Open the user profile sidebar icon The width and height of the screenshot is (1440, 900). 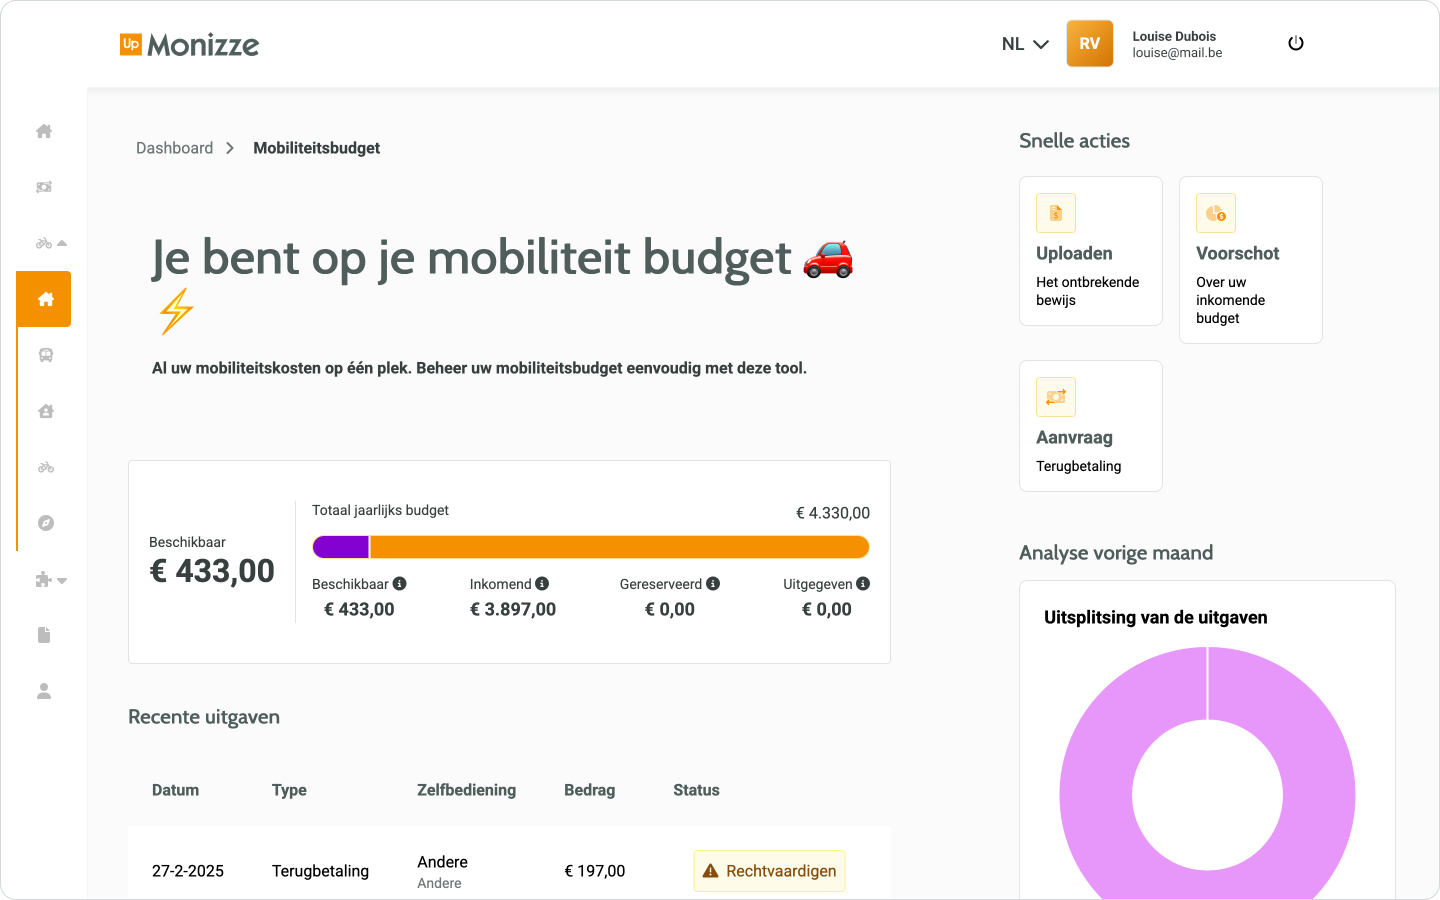coord(44,691)
